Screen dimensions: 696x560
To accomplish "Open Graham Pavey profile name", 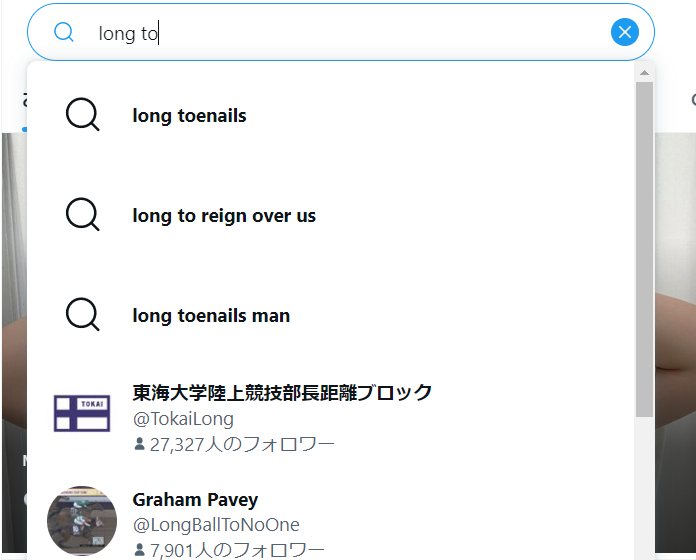I will [x=195, y=499].
